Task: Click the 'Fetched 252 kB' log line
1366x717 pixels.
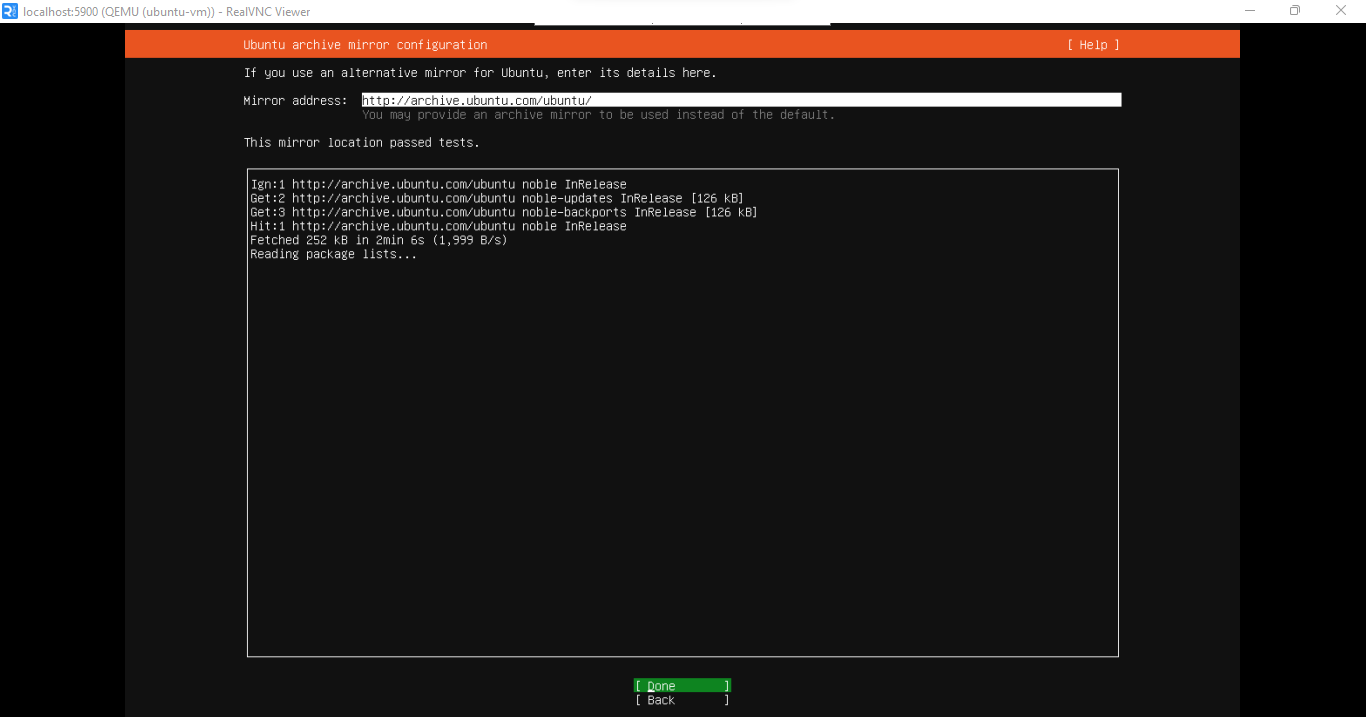Action: [x=379, y=240]
